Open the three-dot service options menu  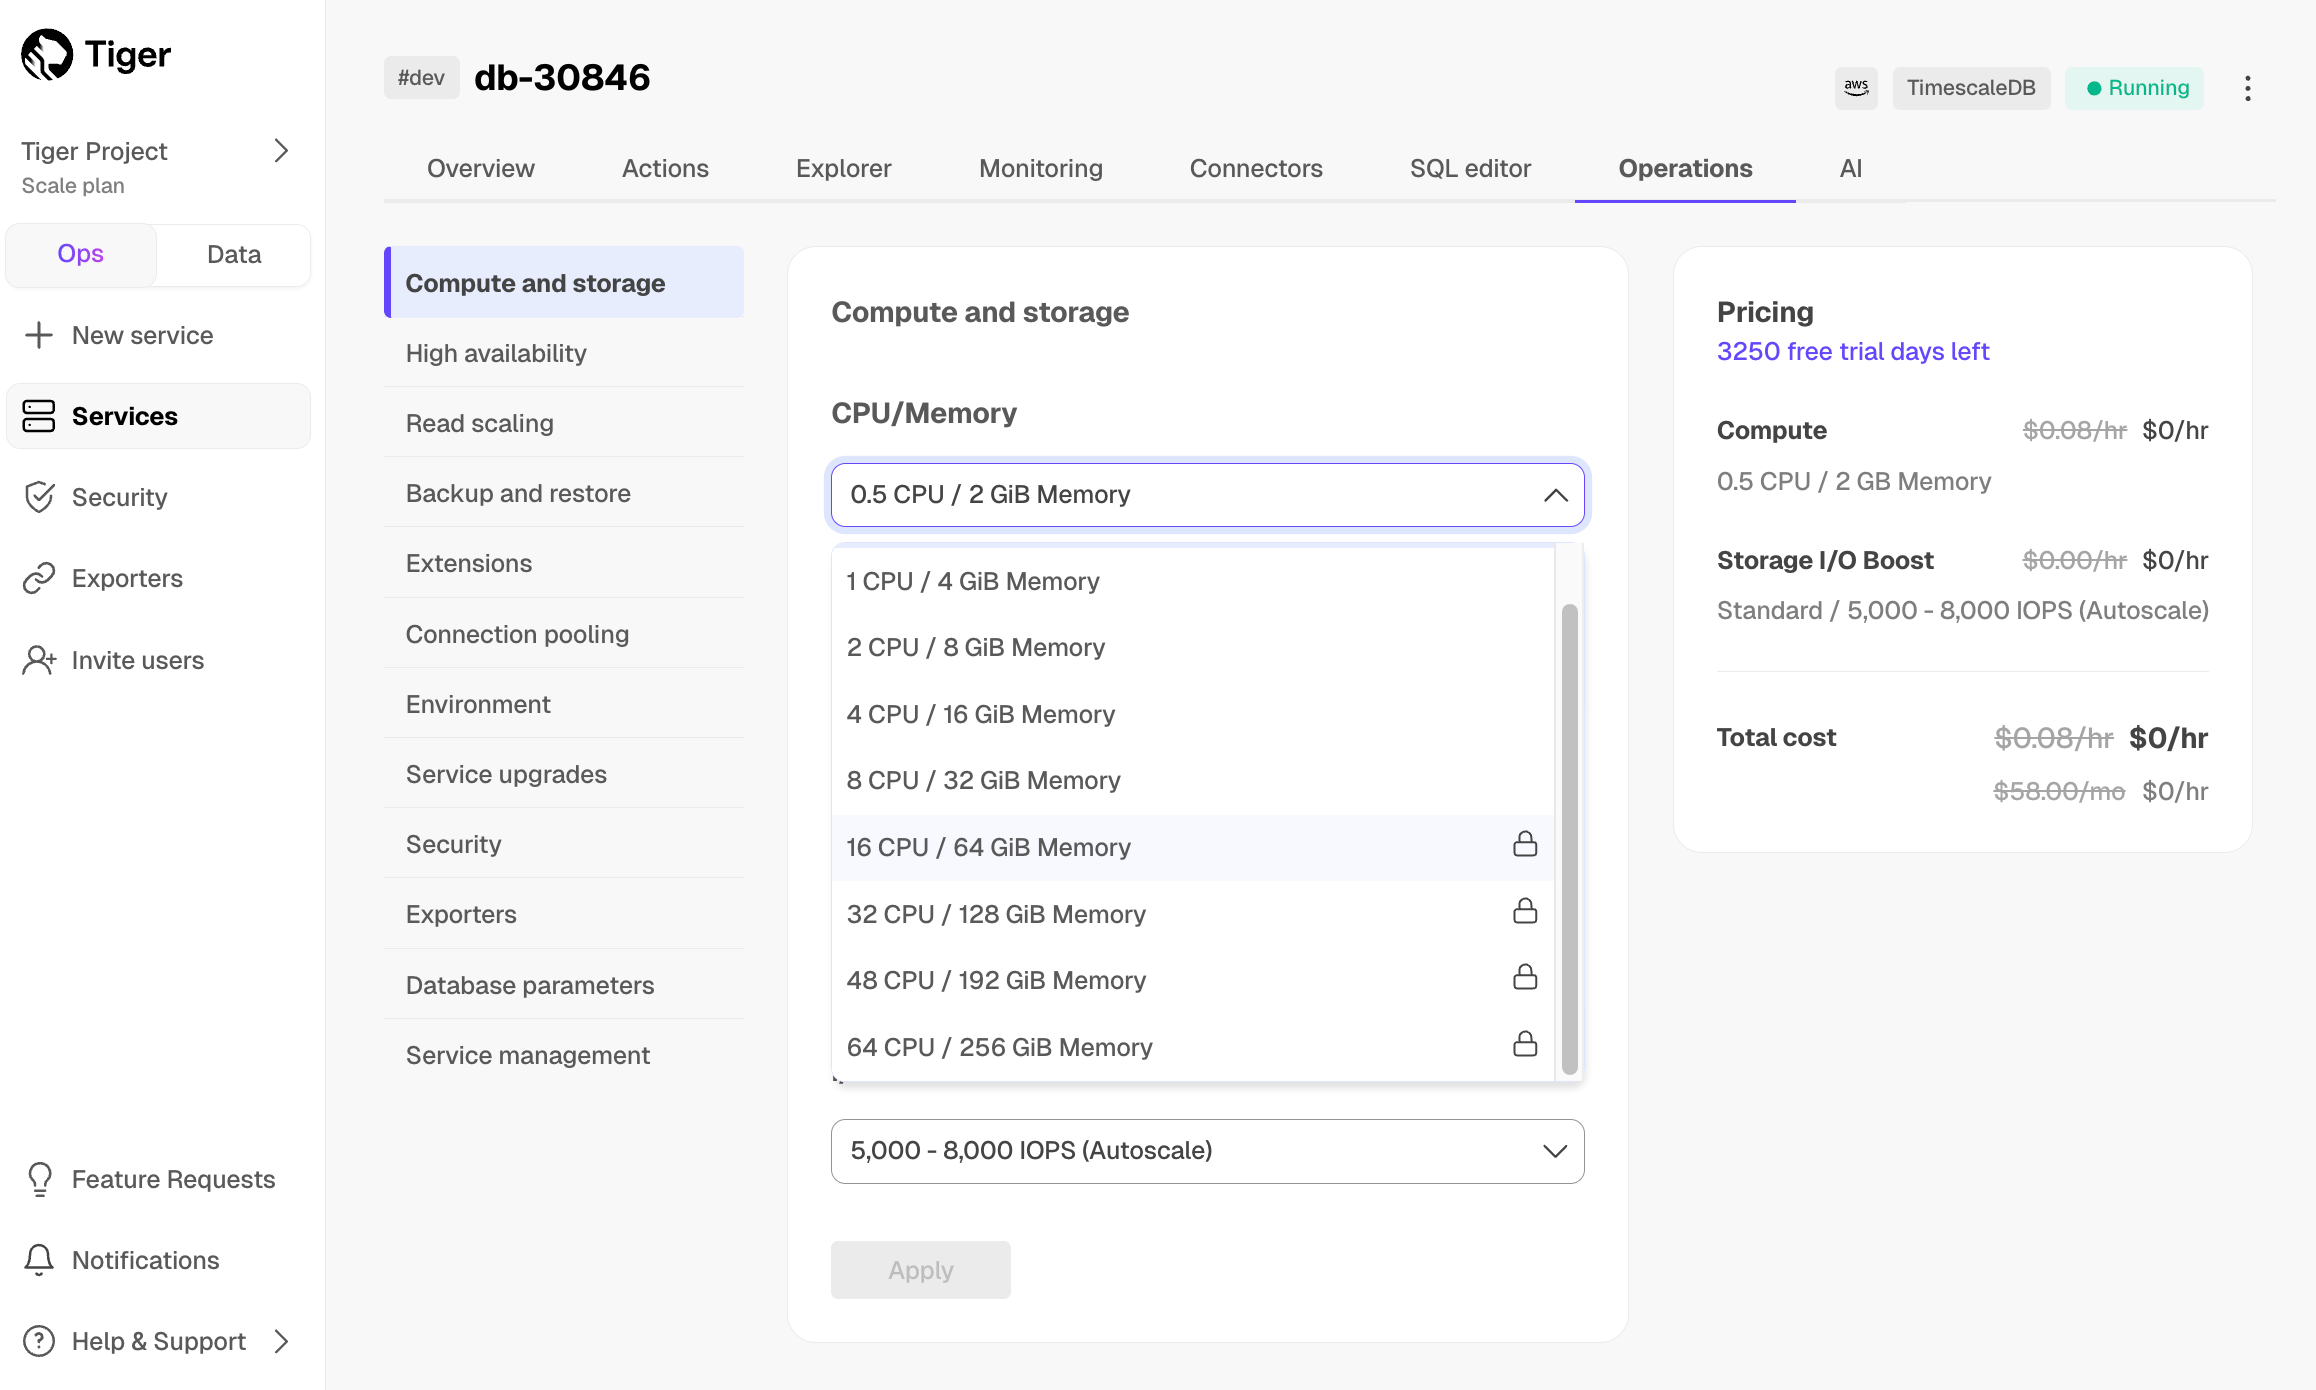[x=2247, y=88]
